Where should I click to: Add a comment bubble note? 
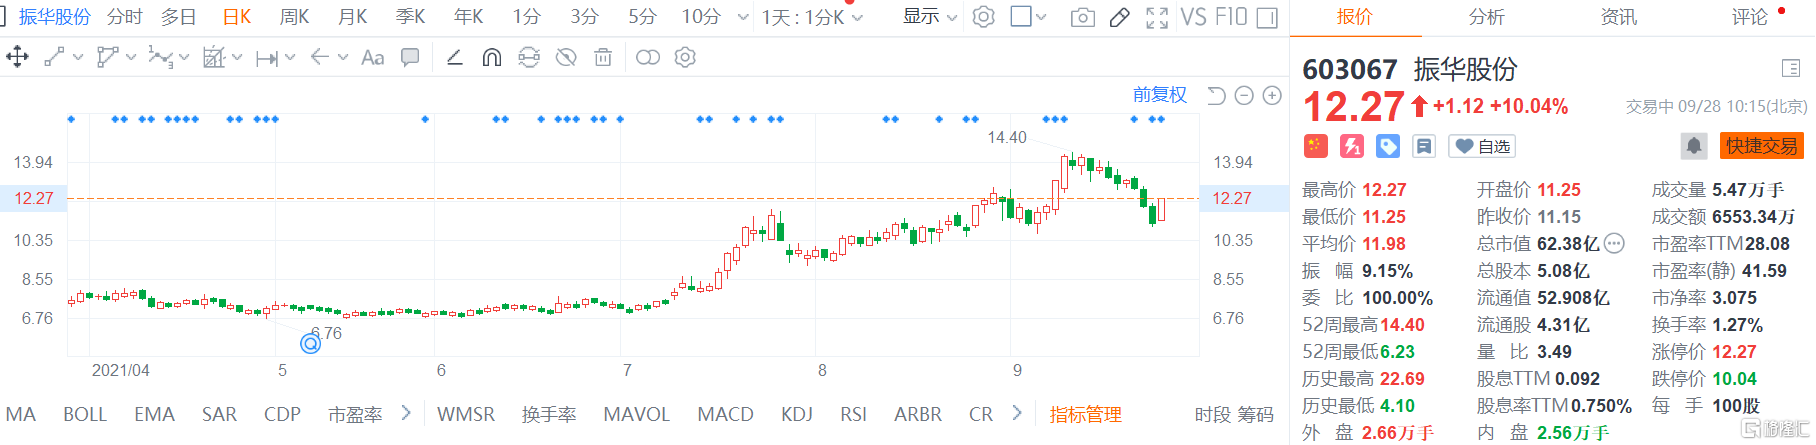click(410, 57)
